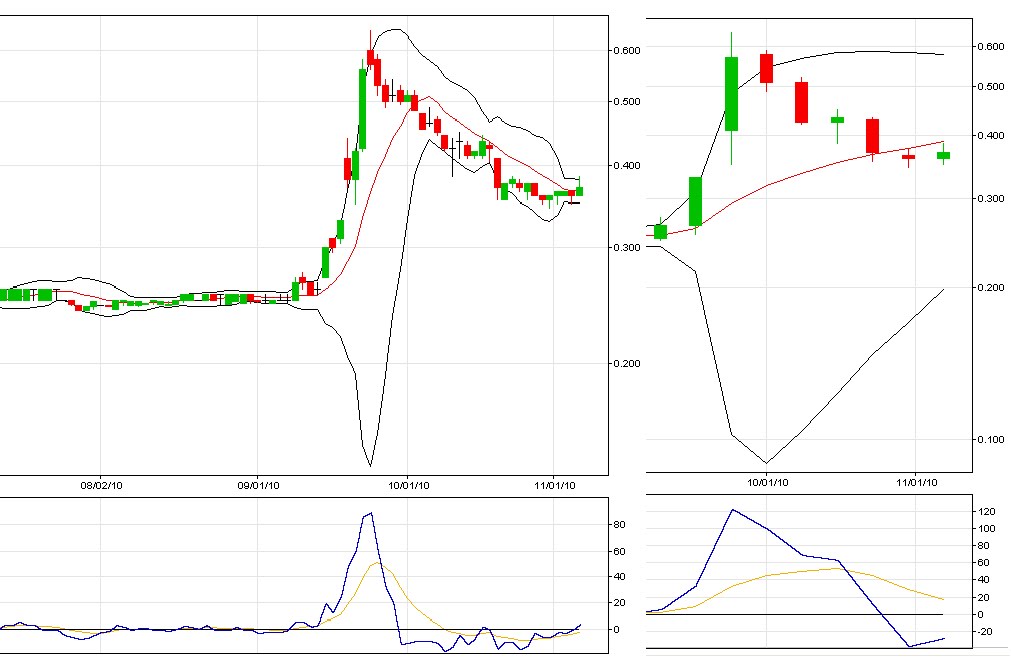Image resolution: width=1011 pixels, height=659 pixels.
Task: Click the 0 level on right oscillator axis
Action: pyautogui.click(x=980, y=615)
